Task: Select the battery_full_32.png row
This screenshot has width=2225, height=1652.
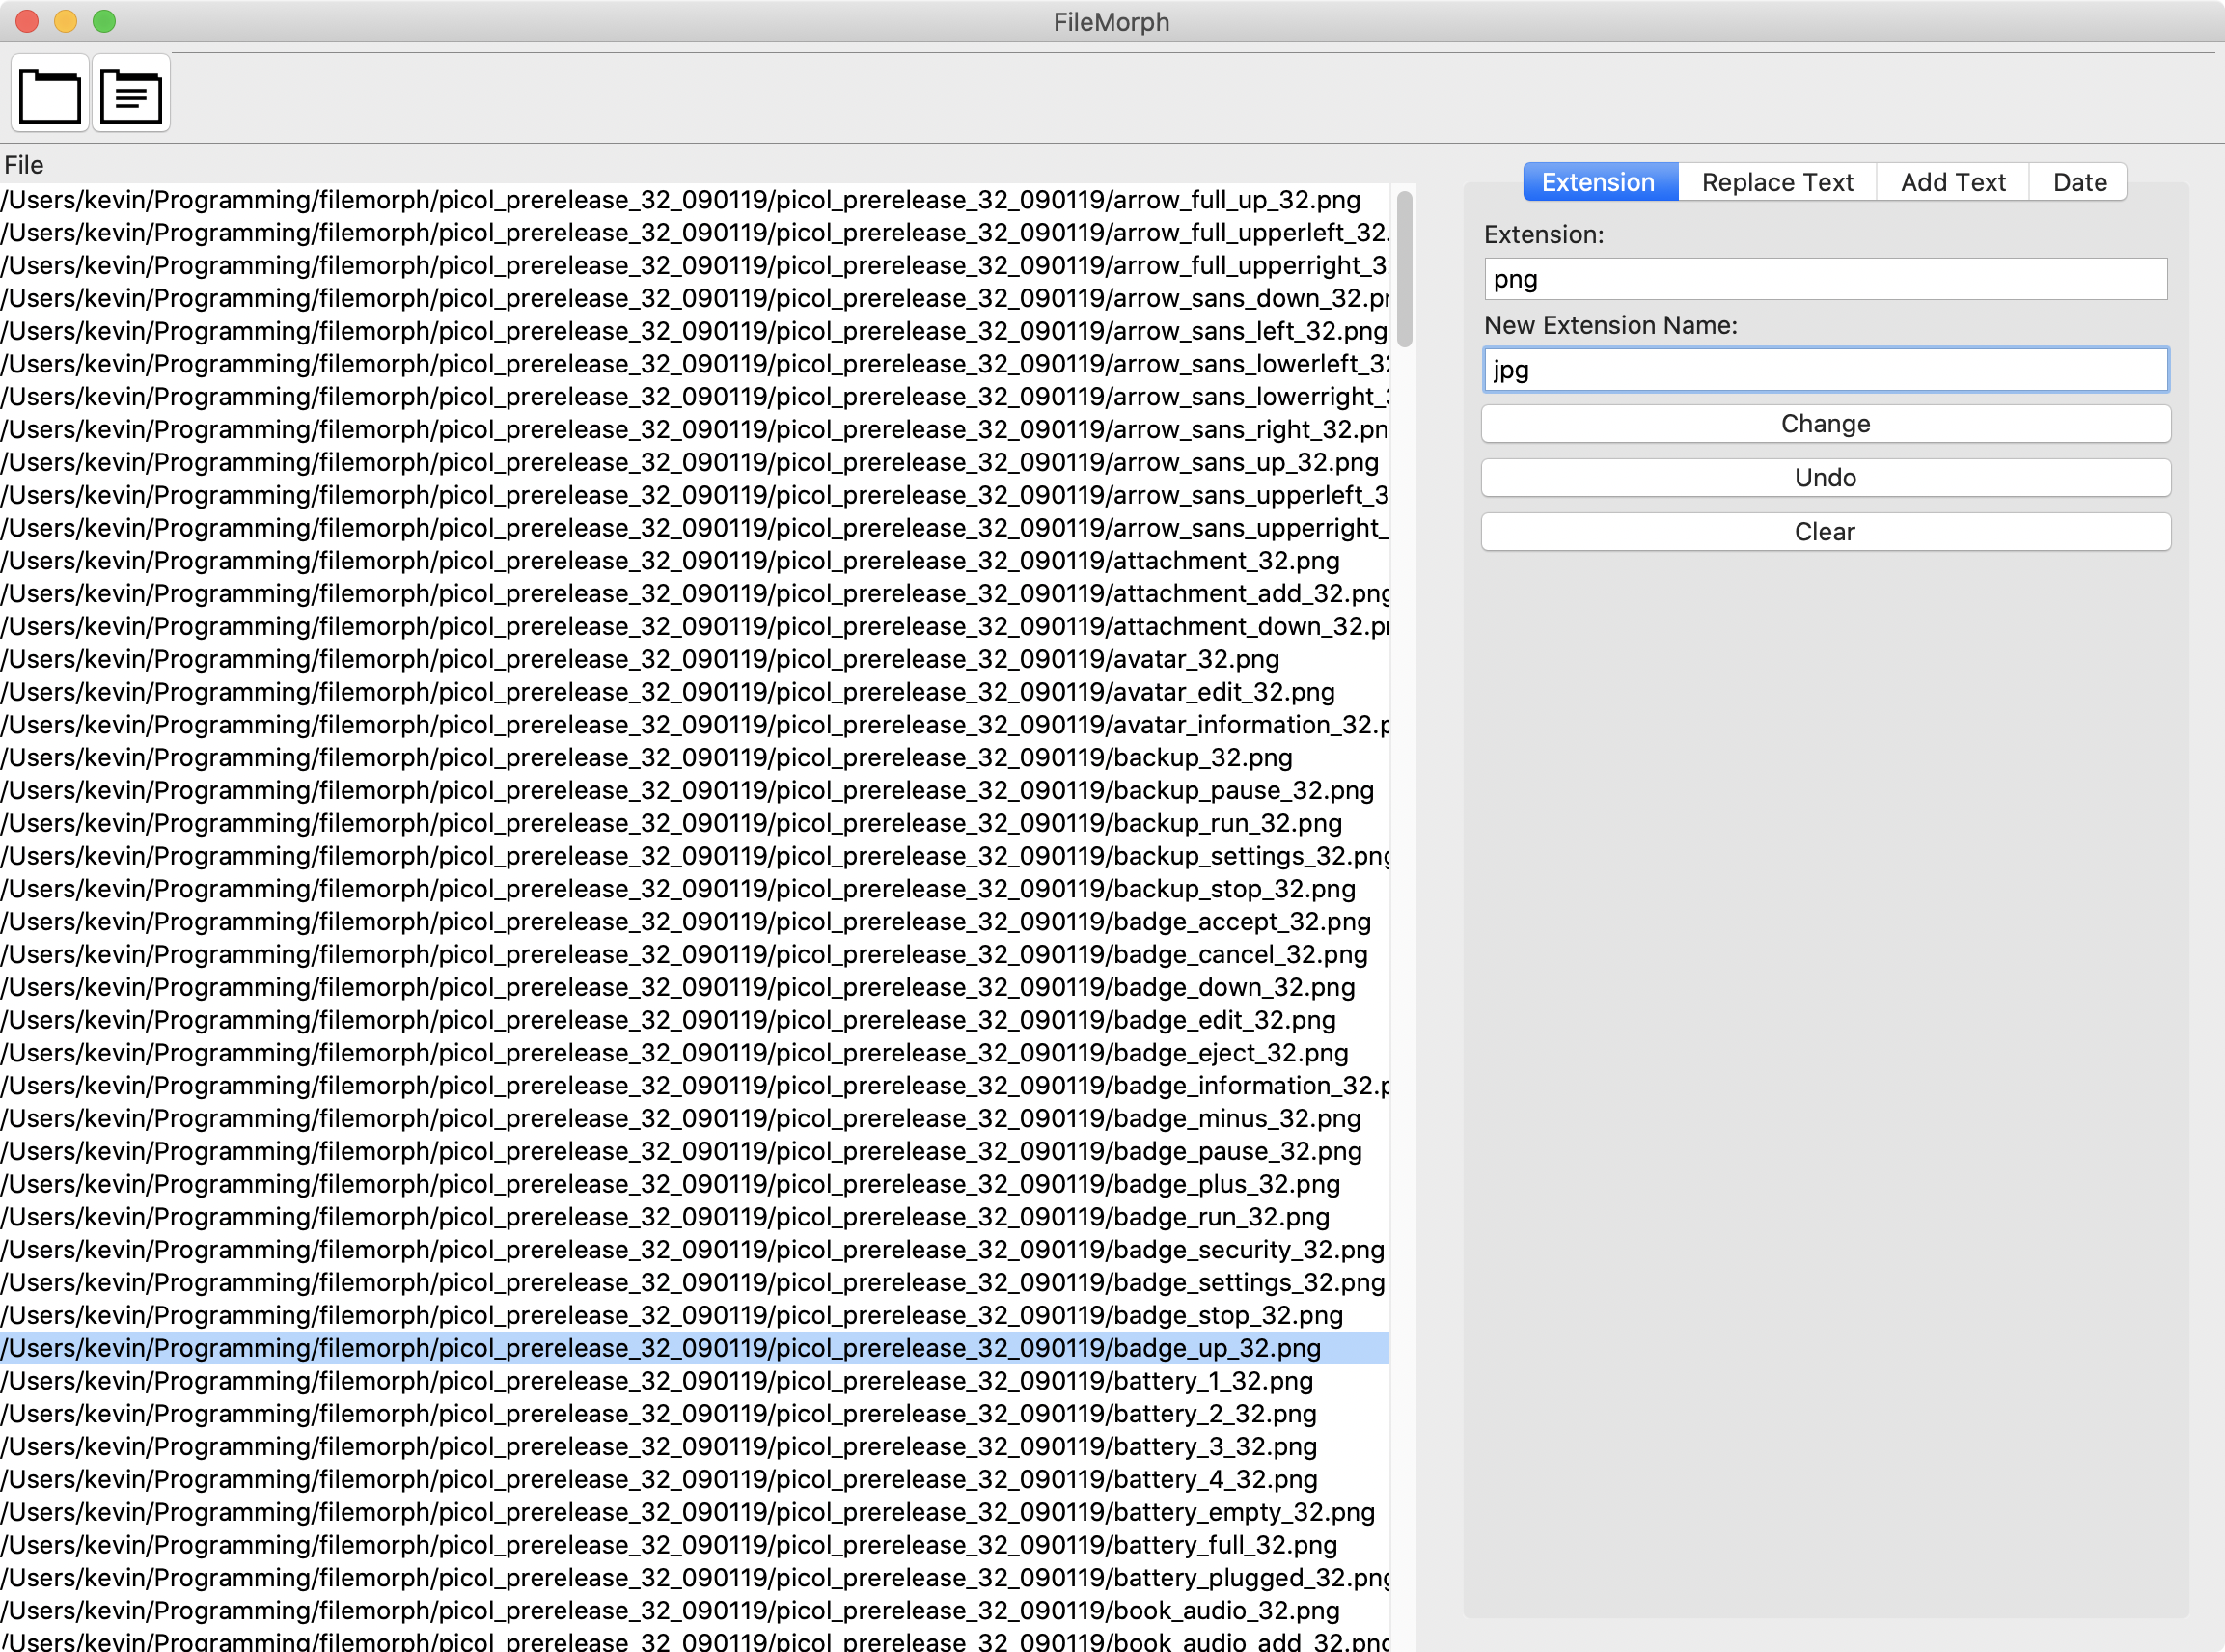Action: click(x=694, y=1545)
